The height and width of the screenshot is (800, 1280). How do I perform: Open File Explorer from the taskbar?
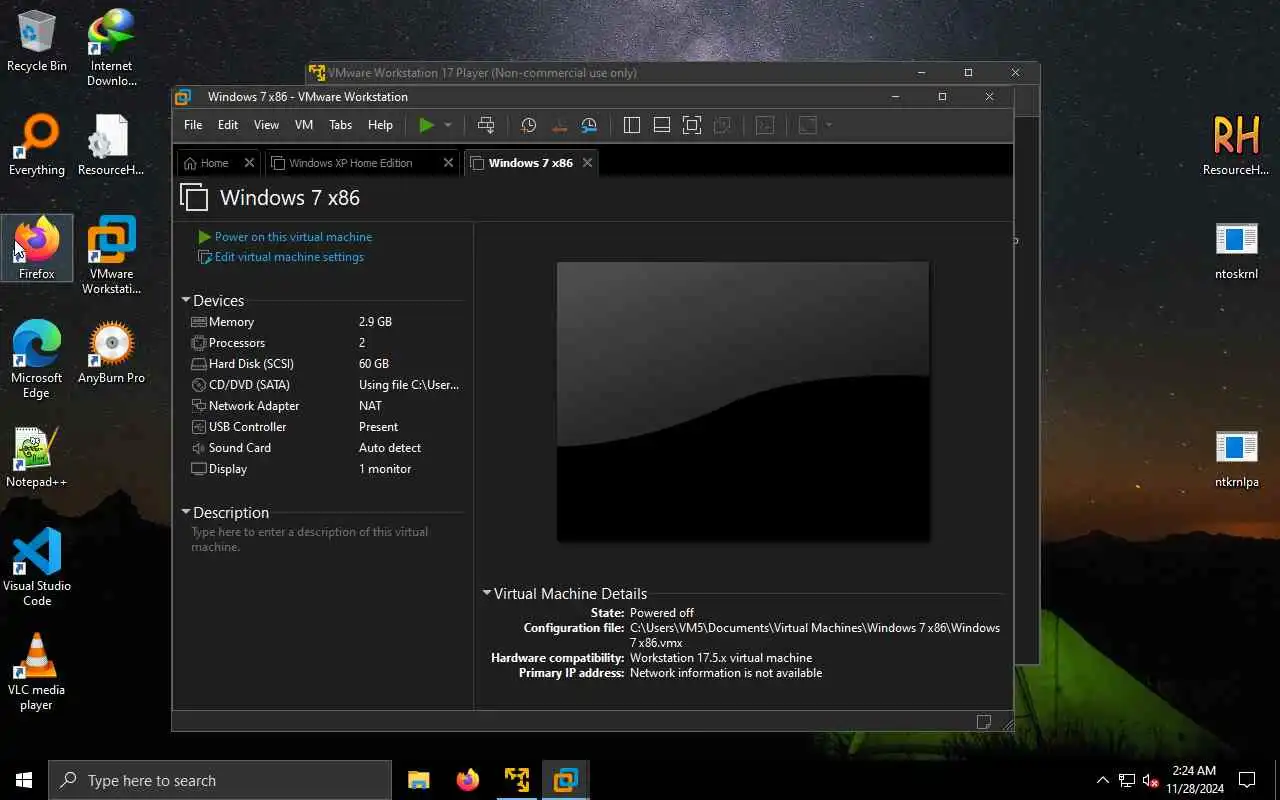[419, 780]
